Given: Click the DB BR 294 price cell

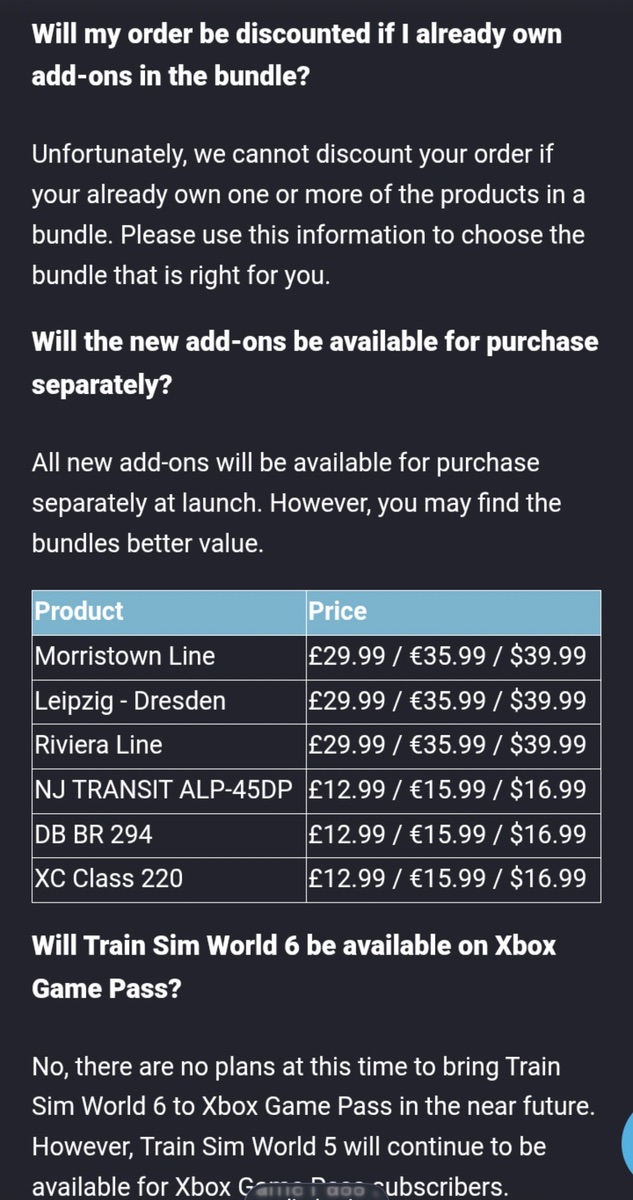Looking at the screenshot, I should [453, 835].
